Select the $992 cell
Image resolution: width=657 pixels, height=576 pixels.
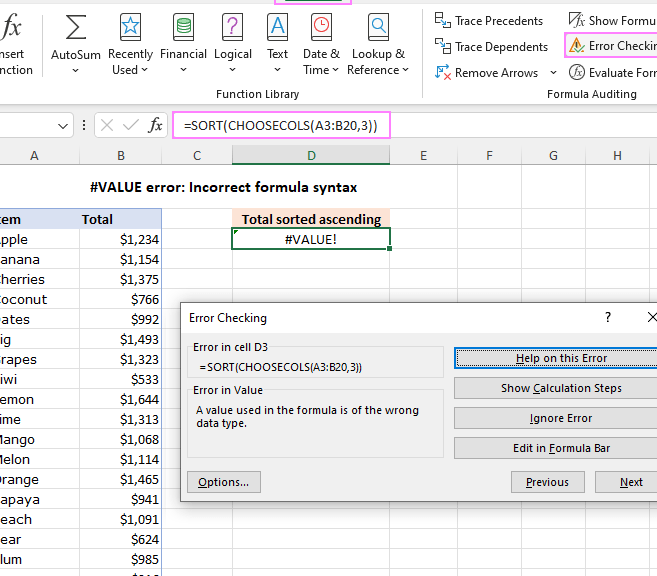[x=121, y=320]
